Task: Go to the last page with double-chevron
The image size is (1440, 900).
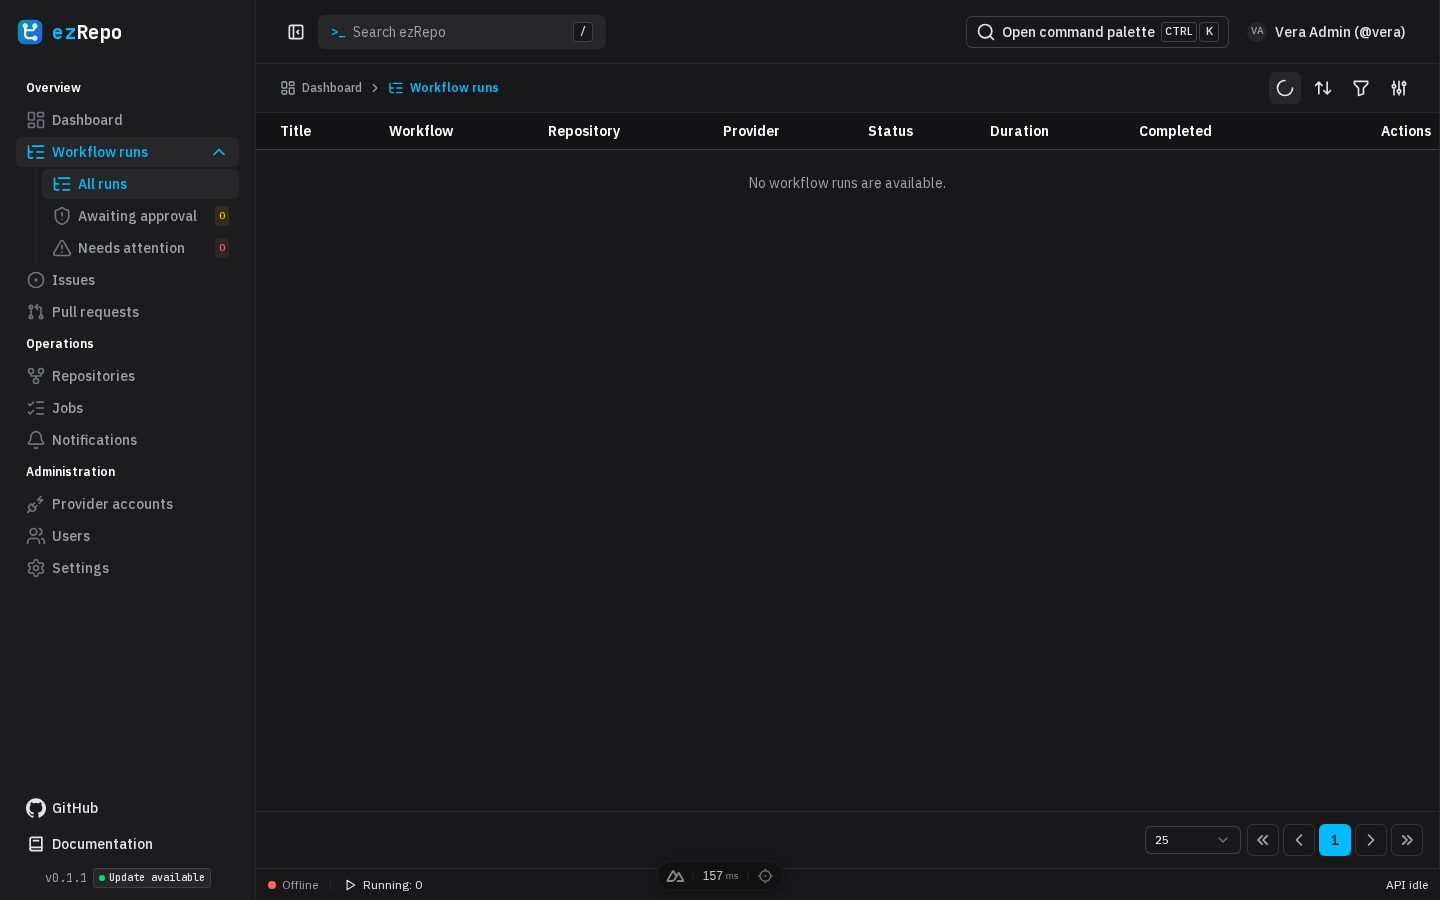Action: tap(1407, 840)
